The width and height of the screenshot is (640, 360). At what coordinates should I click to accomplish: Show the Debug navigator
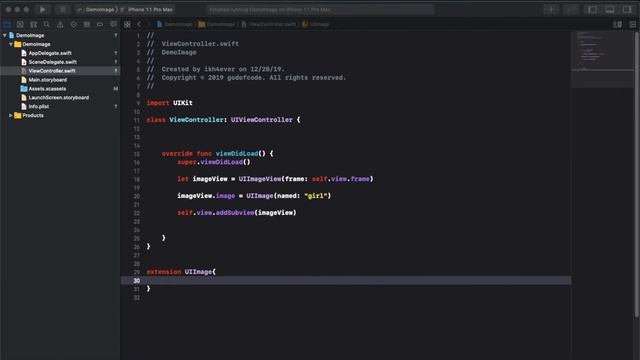(87, 24)
